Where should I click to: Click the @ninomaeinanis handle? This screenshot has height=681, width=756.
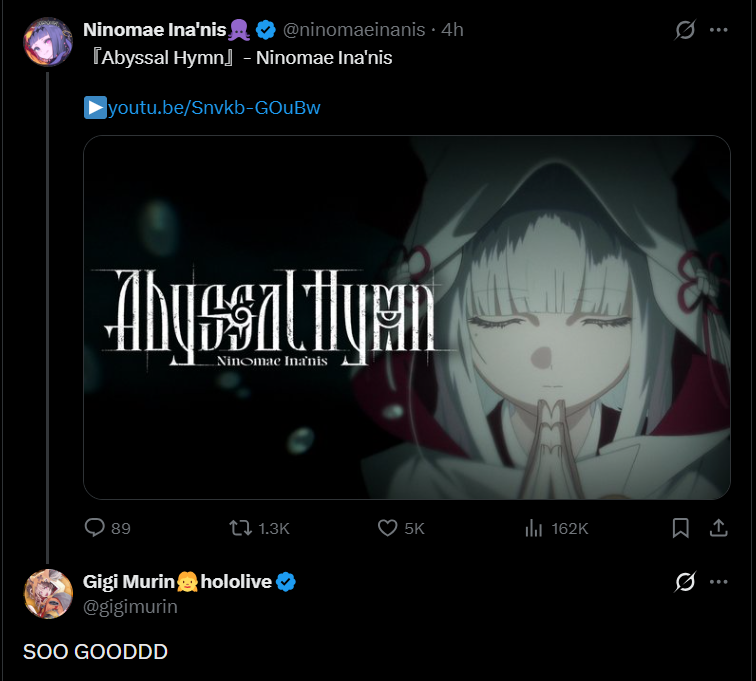pos(354,30)
